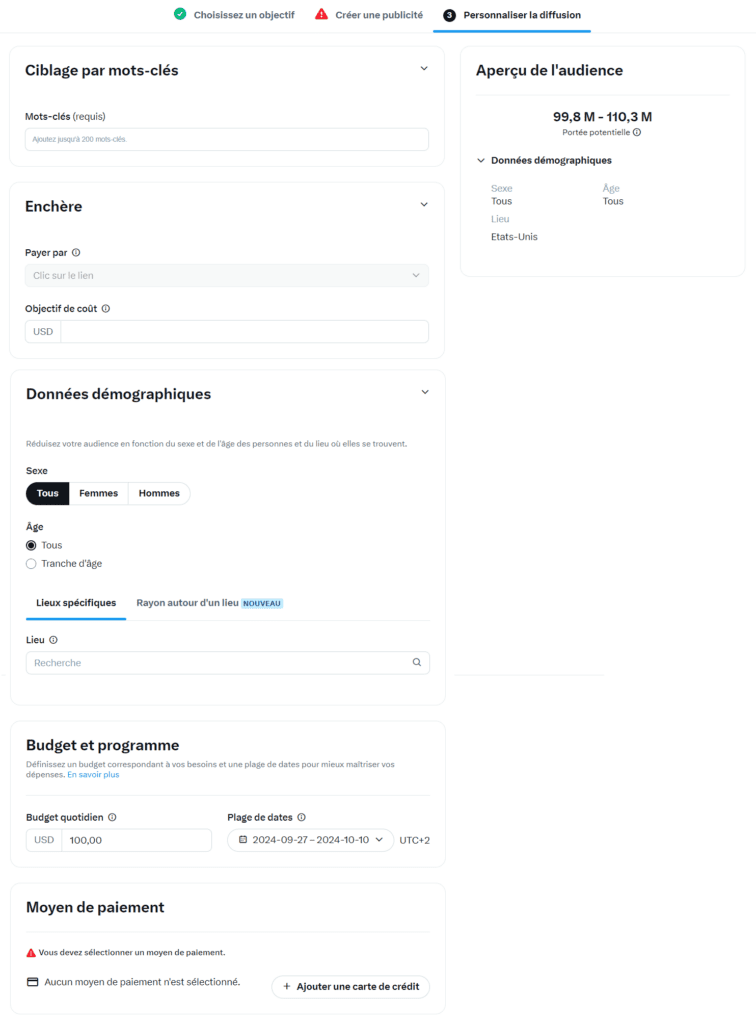The height and width of the screenshot is (1024, 756).
Task: Collapse the Enchère section chevron
Action: coord(424,204)
